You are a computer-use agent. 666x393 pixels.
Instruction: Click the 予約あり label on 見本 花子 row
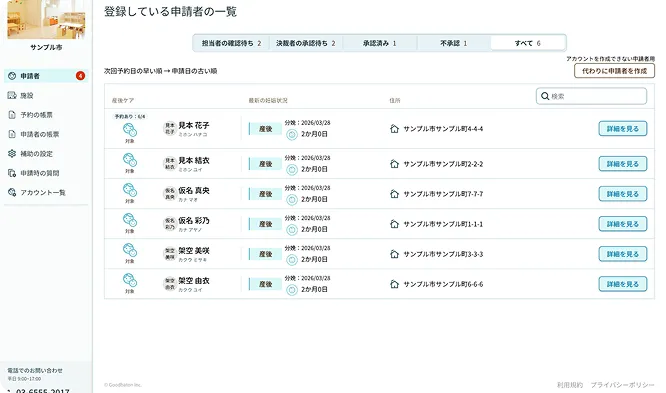pos(130,116)
